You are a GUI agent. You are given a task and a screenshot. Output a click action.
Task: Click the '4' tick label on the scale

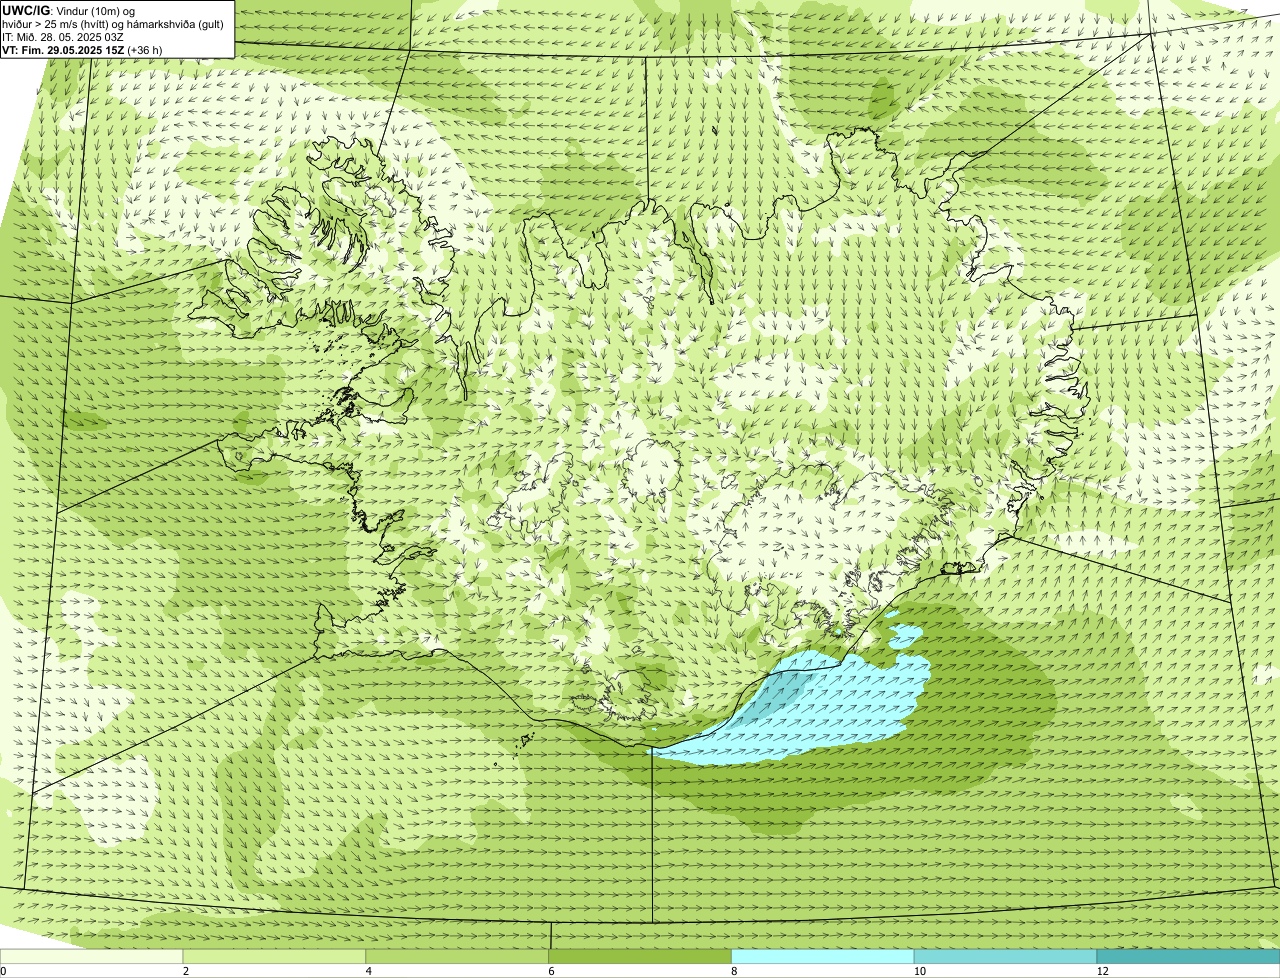pos(368,971)
